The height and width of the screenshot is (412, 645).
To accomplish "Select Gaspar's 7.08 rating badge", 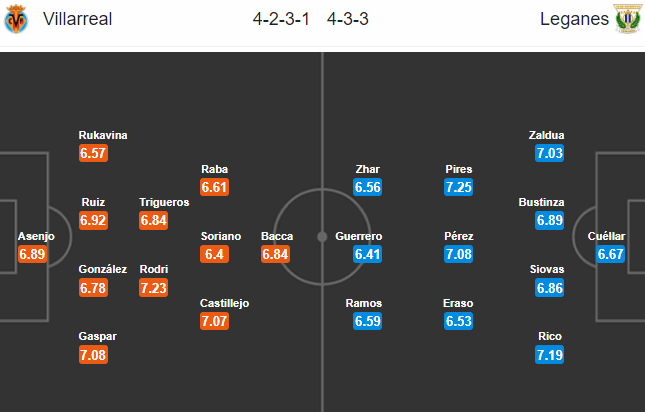I will [93, 355].
